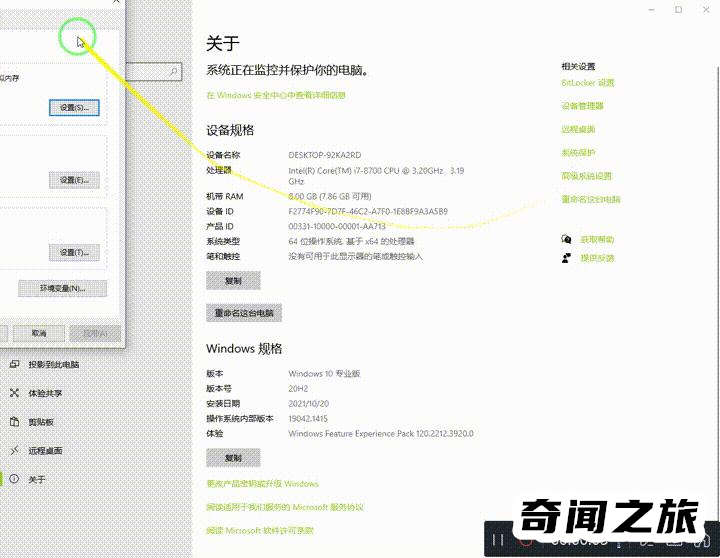Click the 设备 ID value starting with F2774F90

(368, 211)
